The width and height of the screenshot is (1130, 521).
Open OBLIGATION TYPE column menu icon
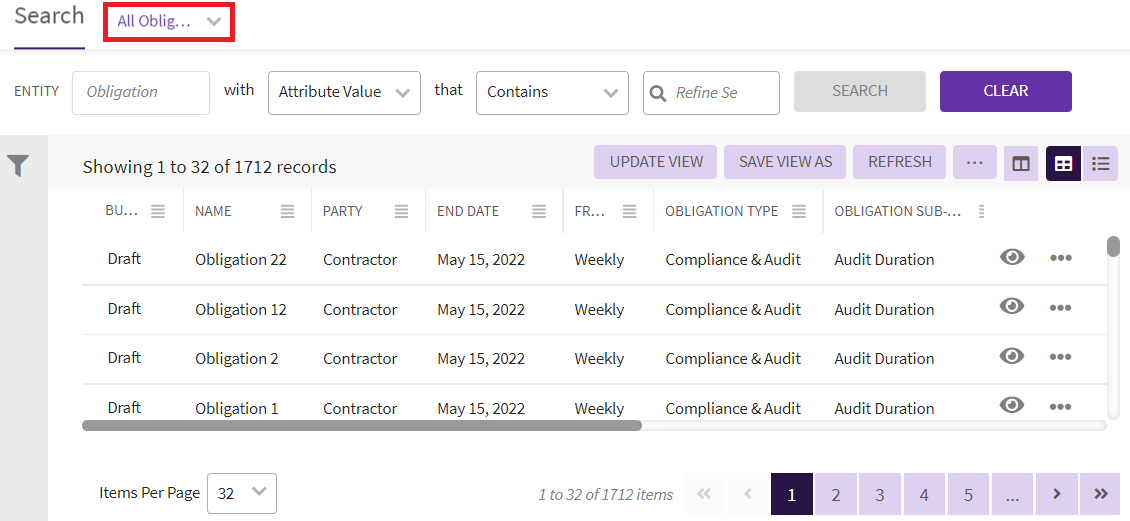(x=799, y=211)
